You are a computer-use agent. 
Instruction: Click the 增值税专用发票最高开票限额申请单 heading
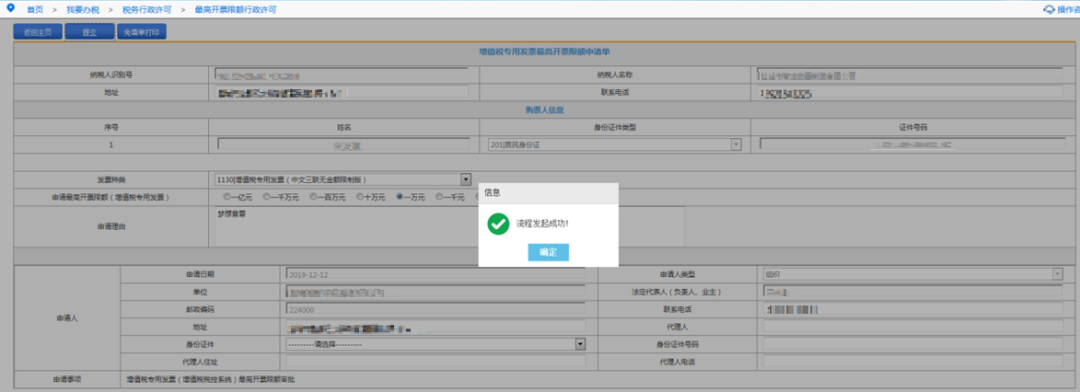click(544, 52)
